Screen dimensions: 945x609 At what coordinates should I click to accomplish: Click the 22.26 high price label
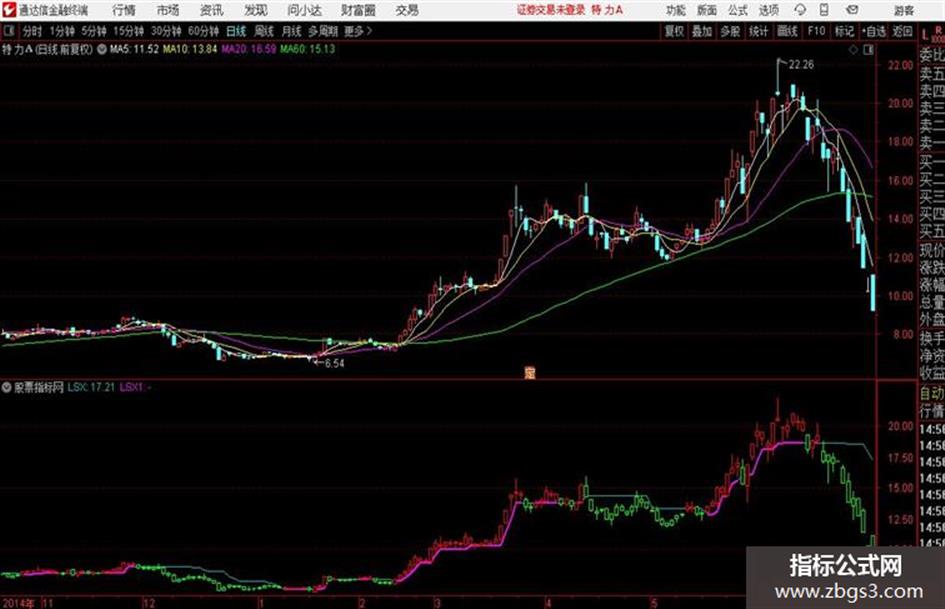(x=802, y=65)
